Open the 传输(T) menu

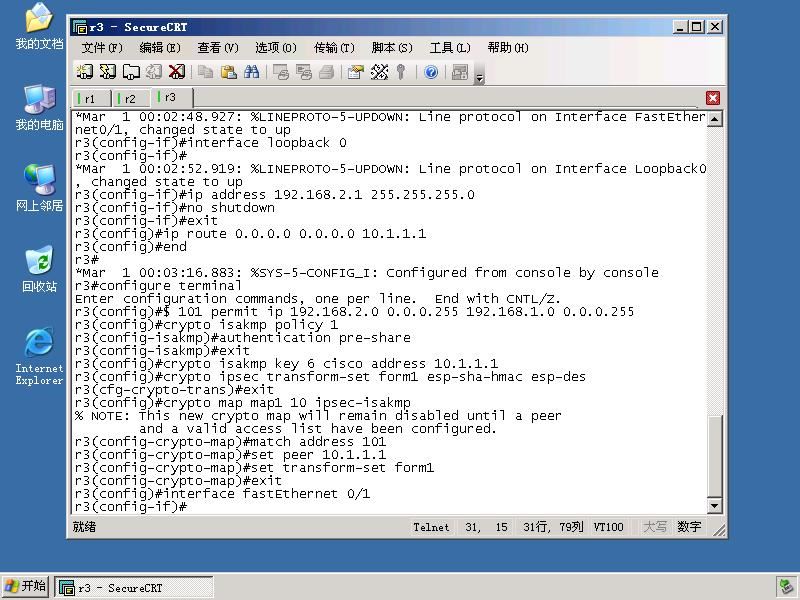[334, 48]
